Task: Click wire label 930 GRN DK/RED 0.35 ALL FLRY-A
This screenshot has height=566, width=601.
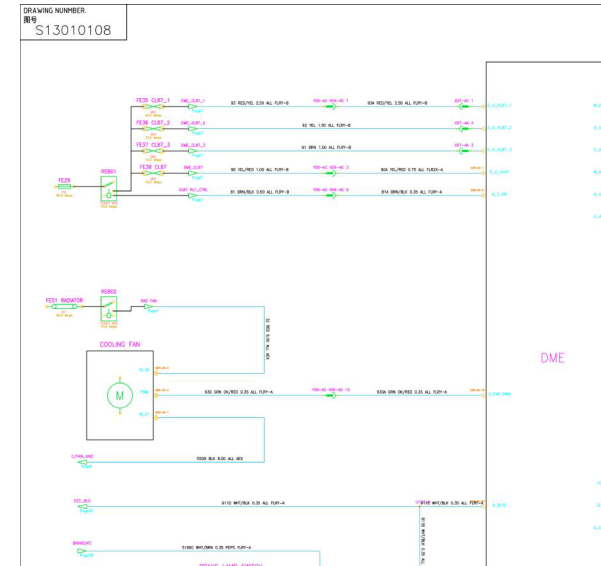Action: click(239, 392)
